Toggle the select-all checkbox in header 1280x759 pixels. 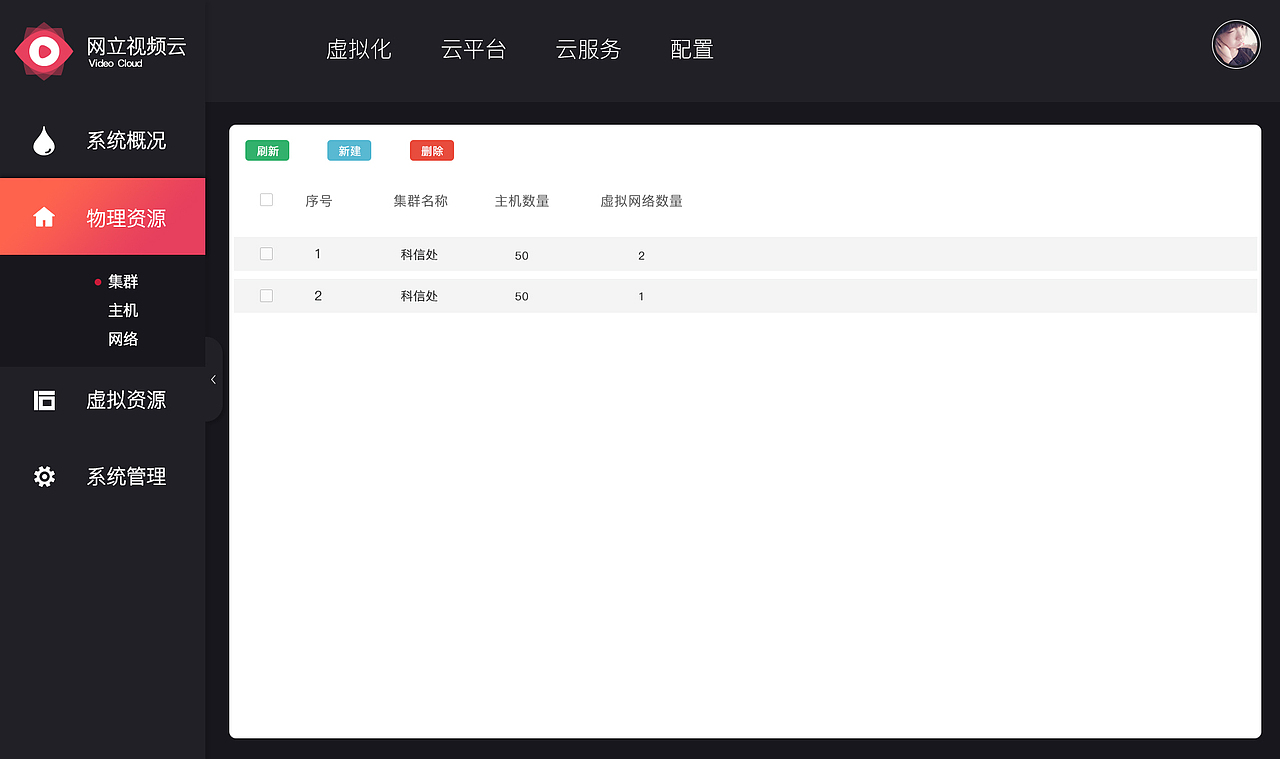[266, 200]
